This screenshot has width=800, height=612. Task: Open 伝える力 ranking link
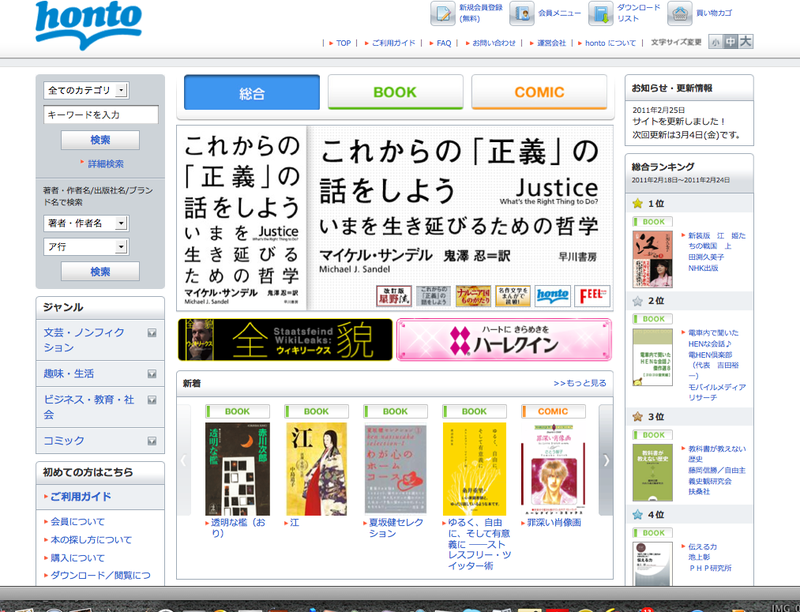pyautogui.click(x=703, y=547)
